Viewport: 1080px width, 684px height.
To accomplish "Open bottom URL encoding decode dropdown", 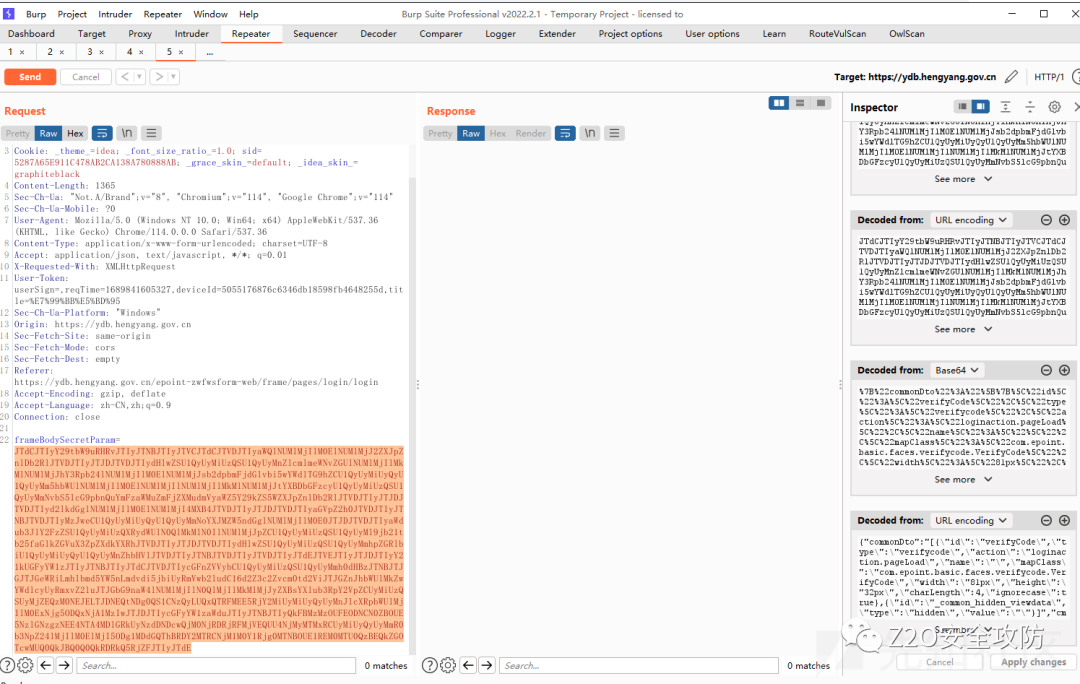I will tap(970, 521).
